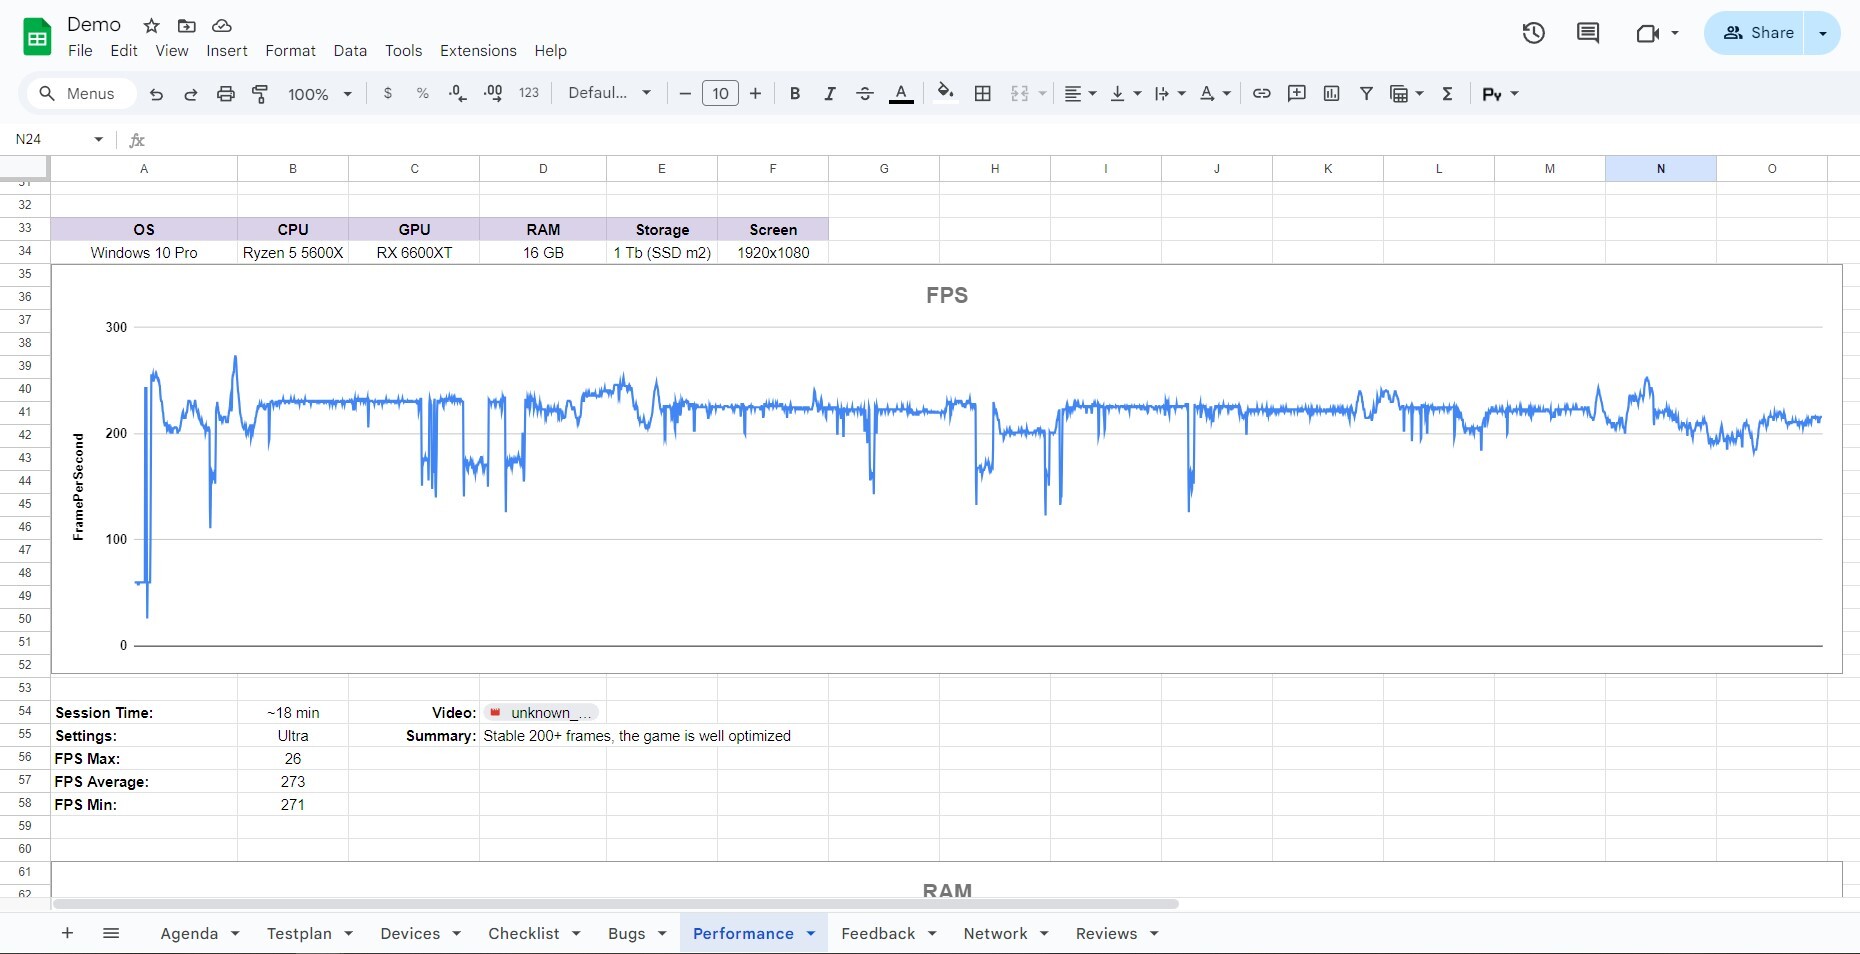Open the fill color picker
1860x954 pixels.
[x=945, y=94]
